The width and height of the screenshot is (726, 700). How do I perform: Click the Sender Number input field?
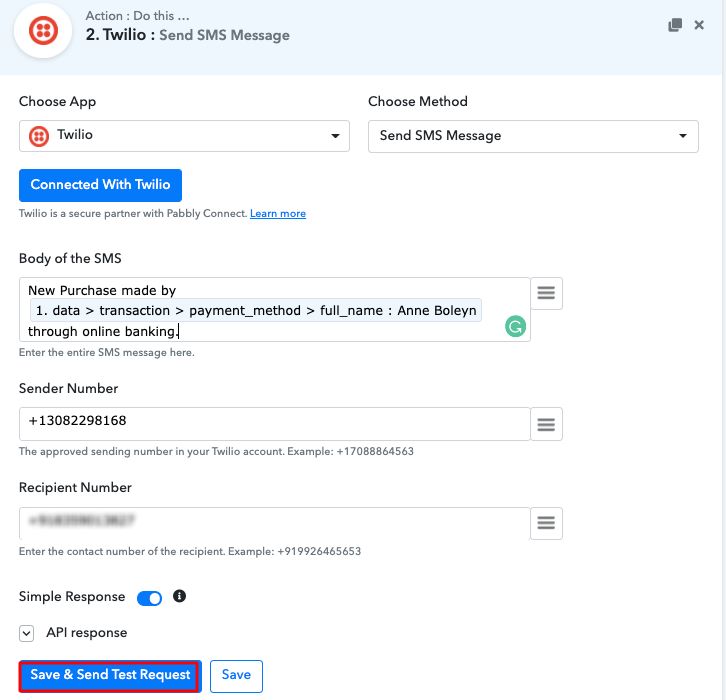point(274,424)
